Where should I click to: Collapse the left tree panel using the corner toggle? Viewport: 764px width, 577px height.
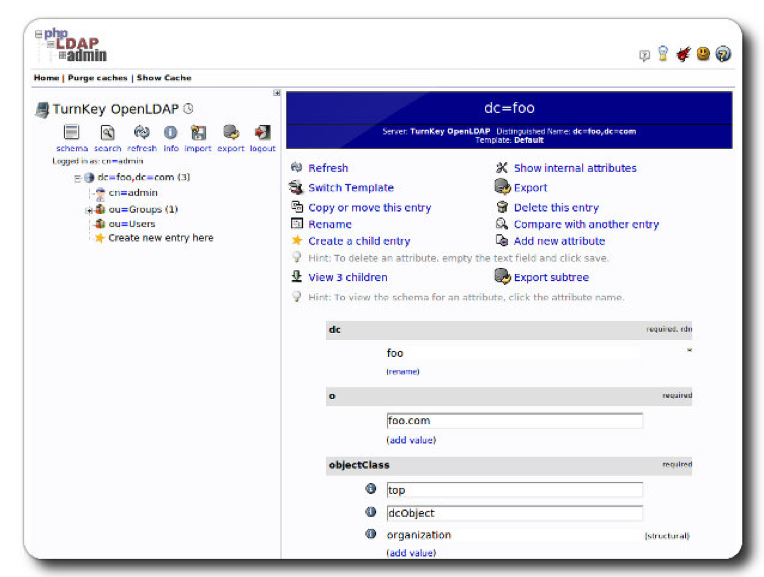[276, 93]
